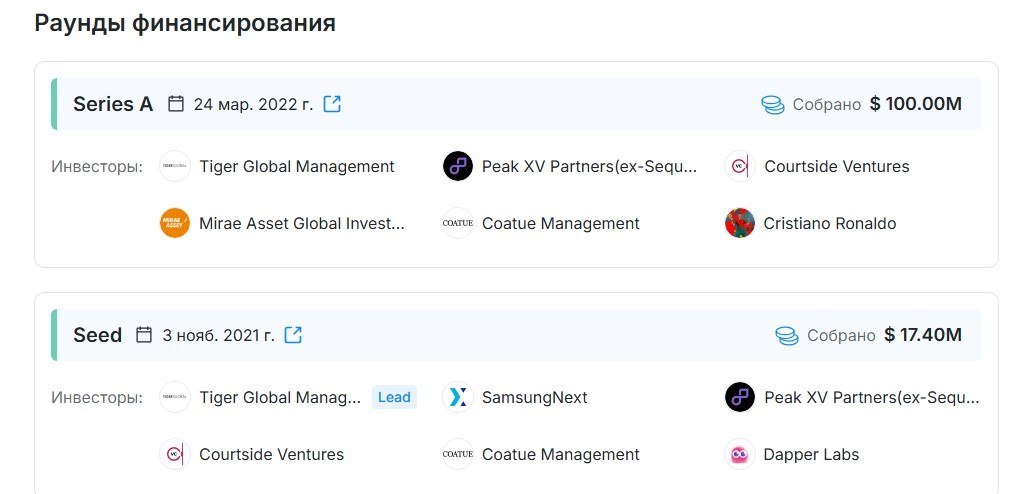Click the Mirae Asset orange logo
The height and width of the screenshot is (494, 1032).
(175, 223)
